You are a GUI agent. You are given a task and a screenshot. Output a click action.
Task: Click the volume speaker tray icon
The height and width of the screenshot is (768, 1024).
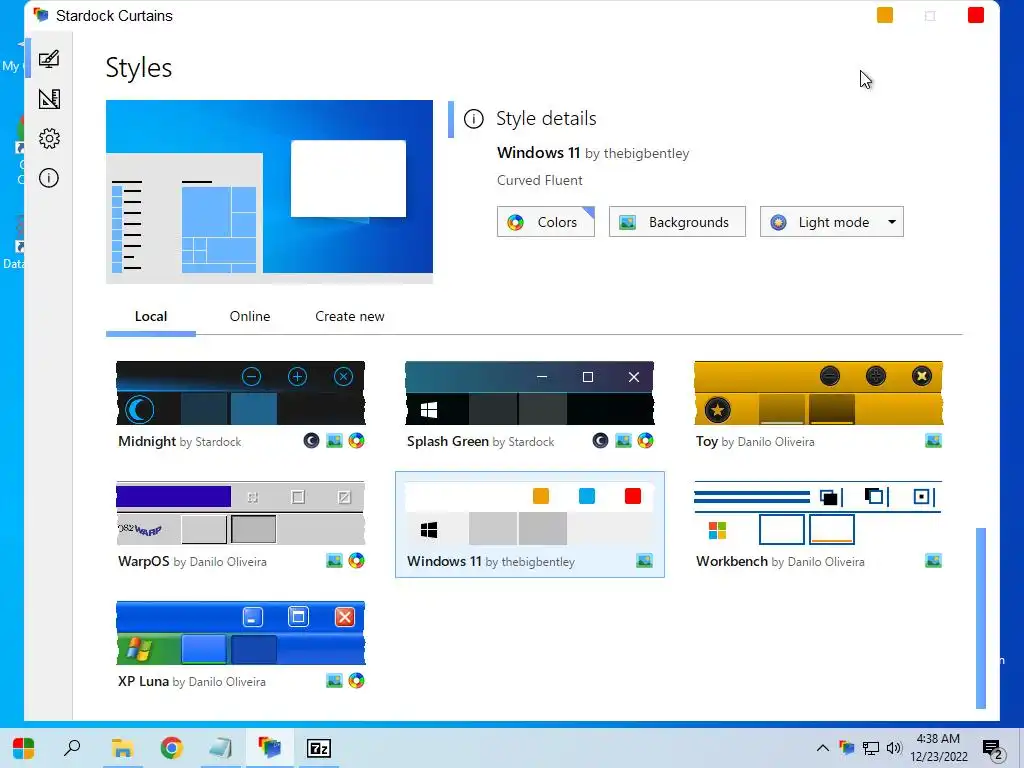click(894, 748)
